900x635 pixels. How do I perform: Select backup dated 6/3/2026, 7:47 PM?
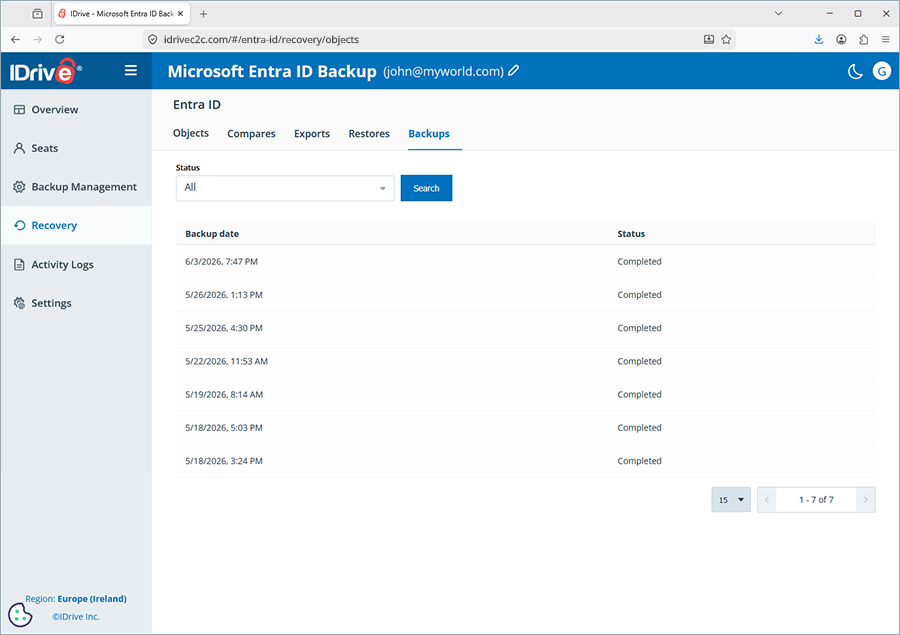click(526, 261)
